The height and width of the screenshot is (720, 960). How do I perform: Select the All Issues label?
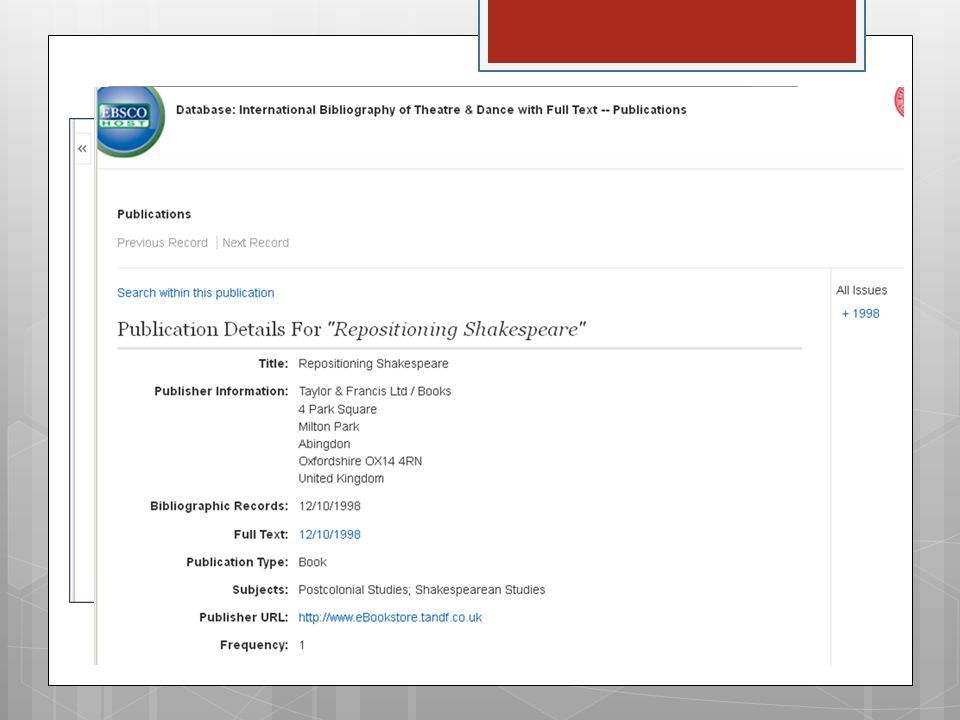point(861,290)
